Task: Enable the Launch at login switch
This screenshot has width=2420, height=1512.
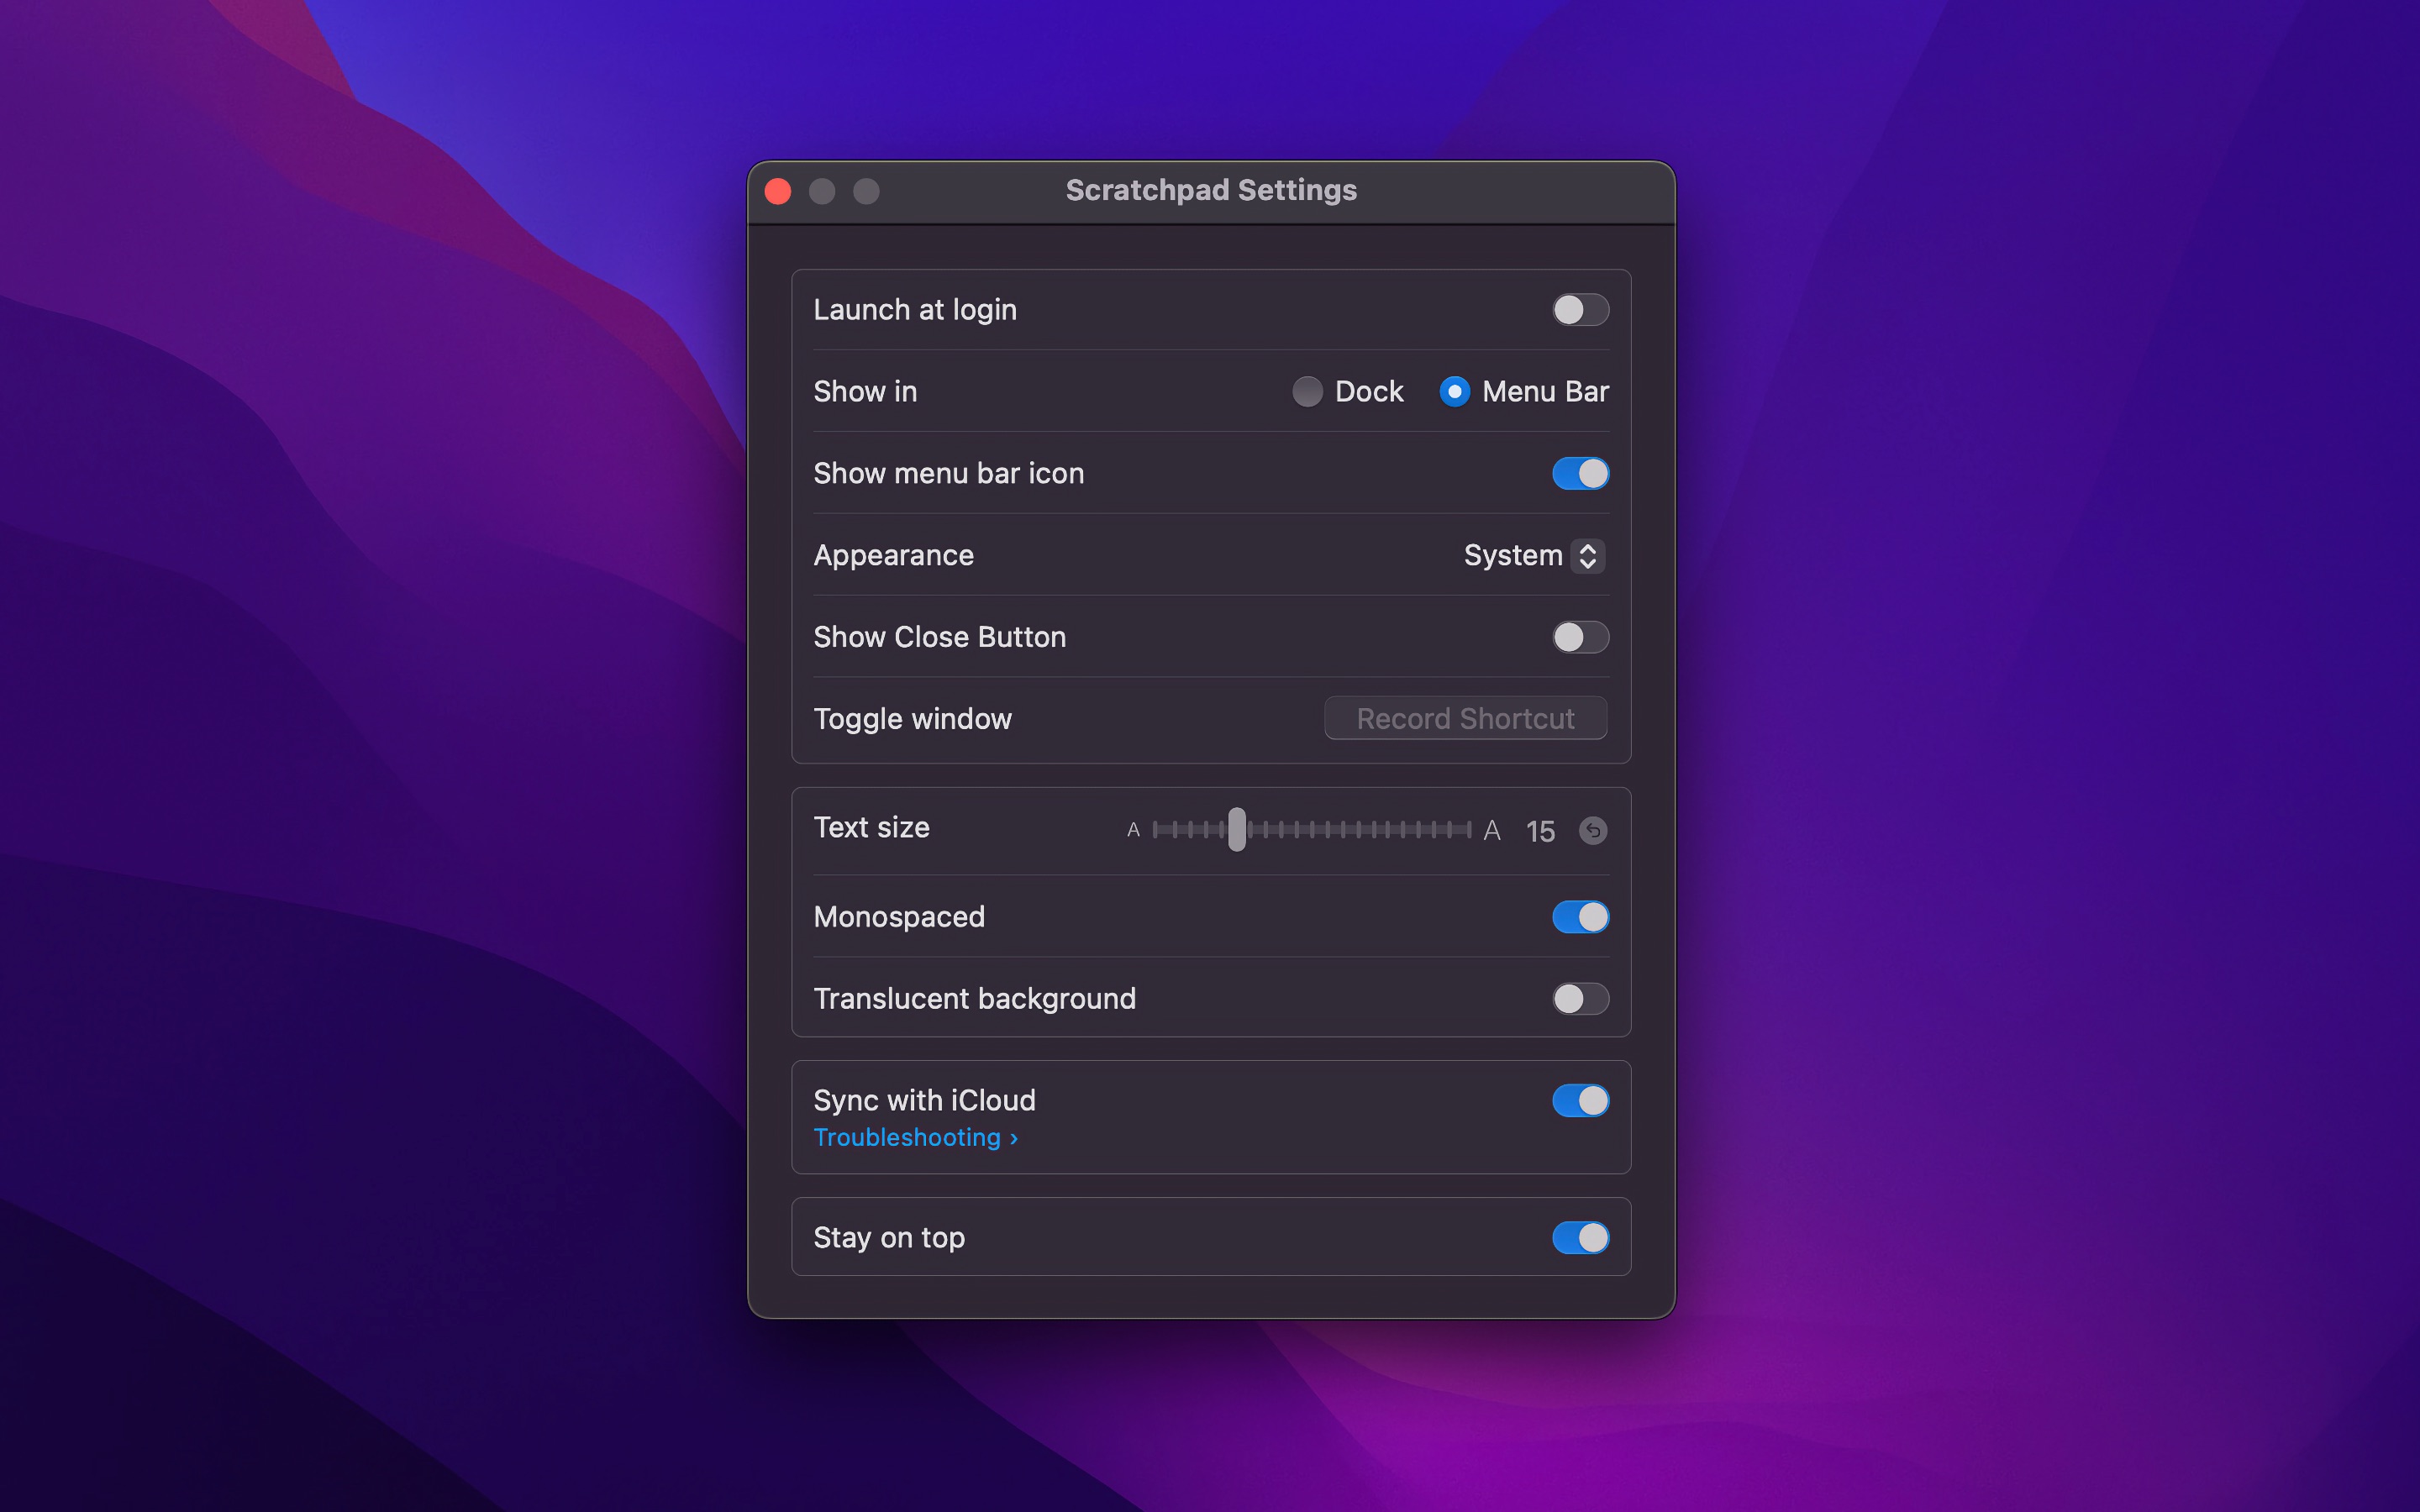Action: coord(1580,310)
